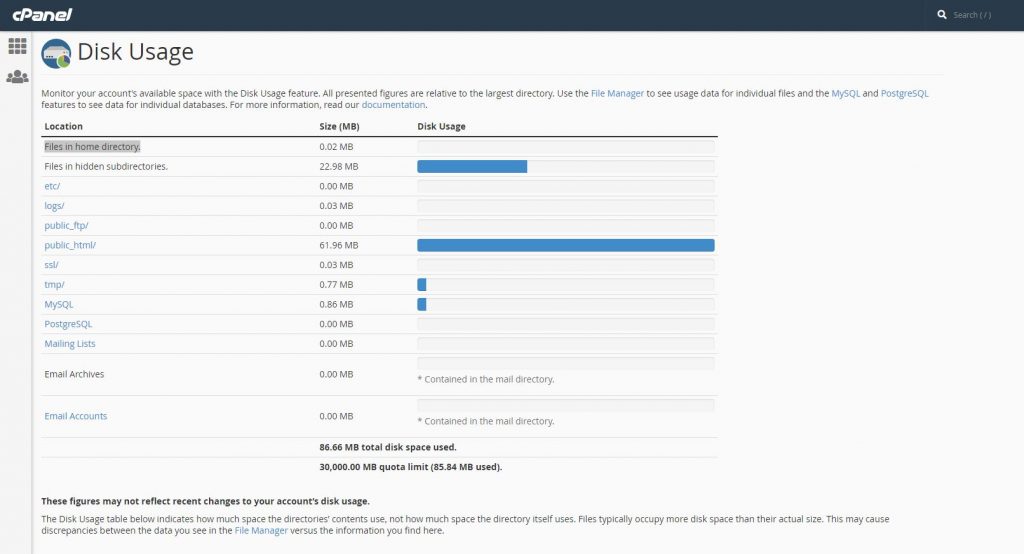1024x554 pixels.
Task: Click the cPanel logo
Action: click(x=42, y=14)
